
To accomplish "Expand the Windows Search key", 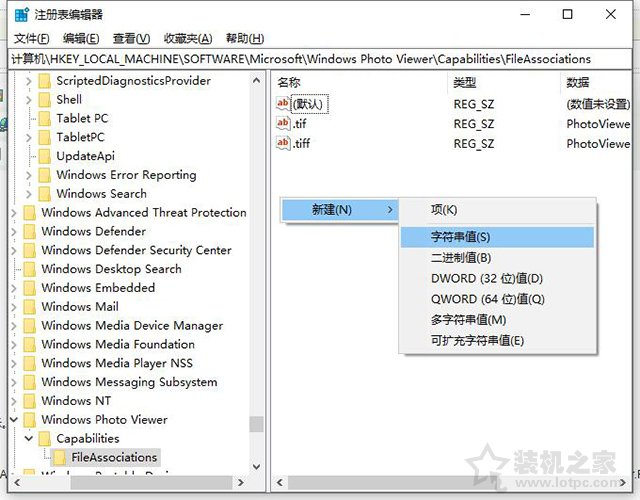I will pyautogui.click(x=29, y=193).
